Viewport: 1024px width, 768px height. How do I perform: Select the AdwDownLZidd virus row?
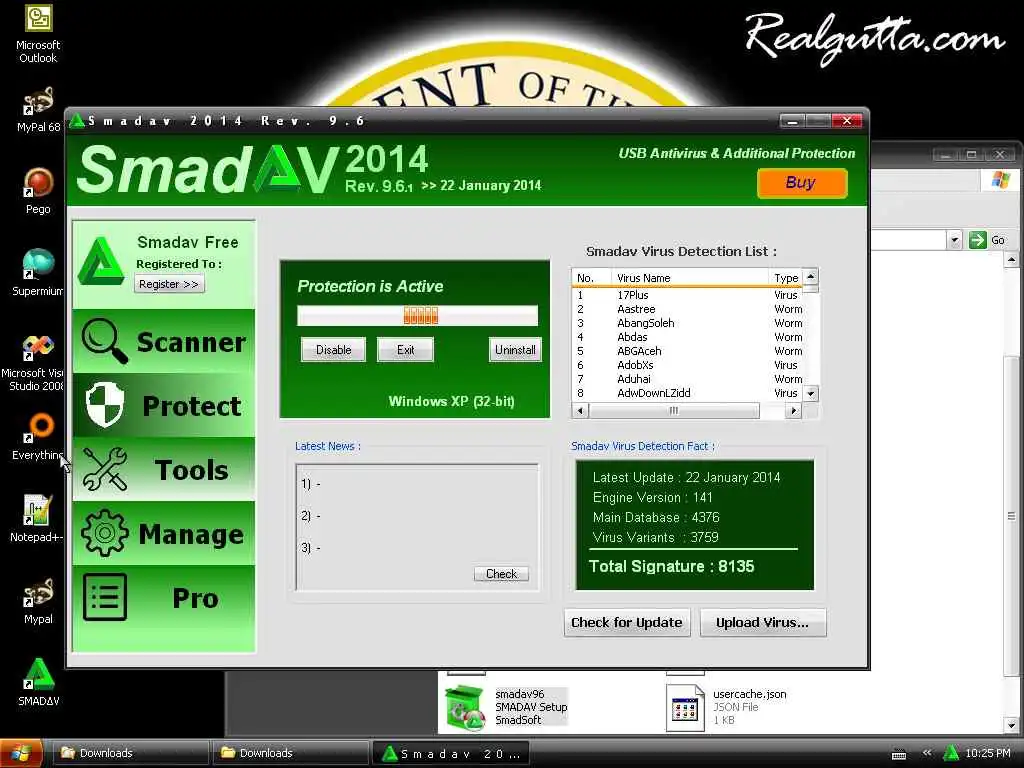[x=687, y=393]
